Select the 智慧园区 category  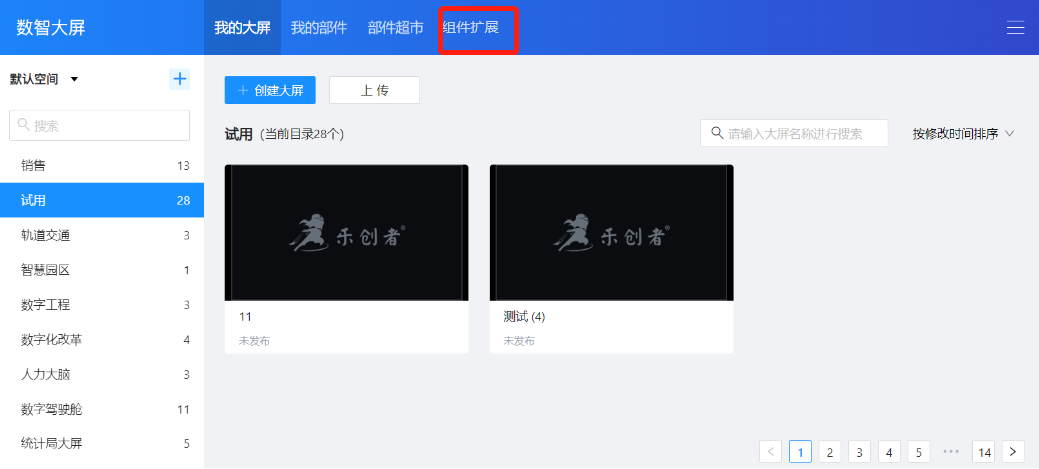point(102,270)
